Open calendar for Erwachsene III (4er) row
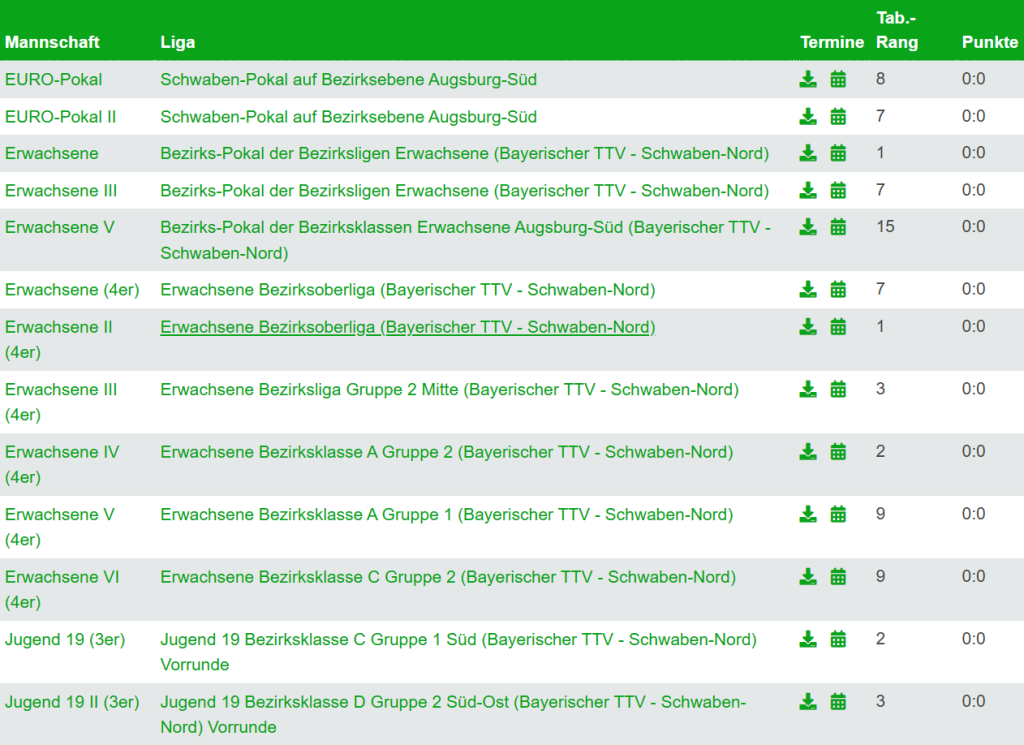 coord(838,389)
